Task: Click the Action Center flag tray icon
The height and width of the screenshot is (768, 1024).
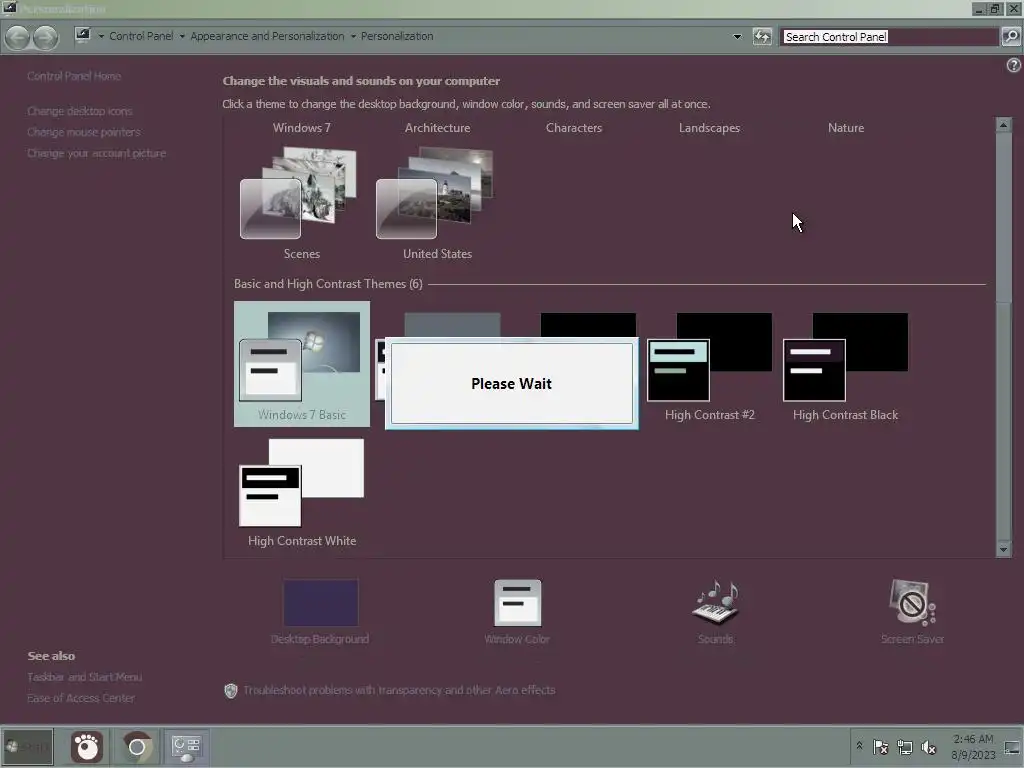Action: [881, 746]
